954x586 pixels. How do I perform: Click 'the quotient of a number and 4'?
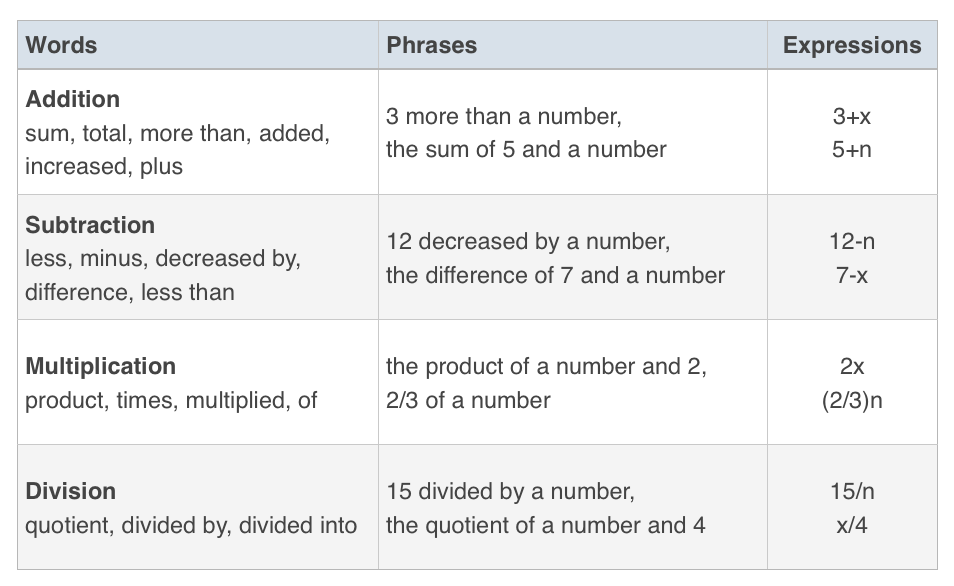[x=546, y=526]
